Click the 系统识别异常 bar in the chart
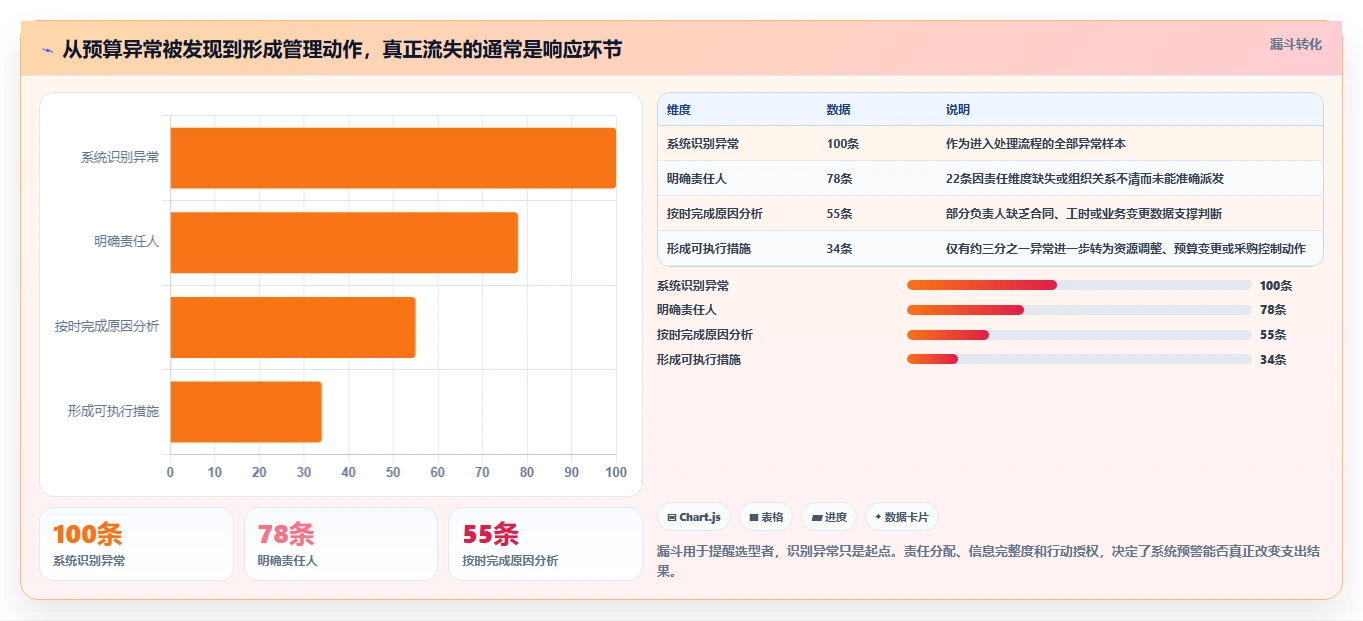The width and height of the screenshot is (1363, 621). pyautogui.click(x=393, y=158)
